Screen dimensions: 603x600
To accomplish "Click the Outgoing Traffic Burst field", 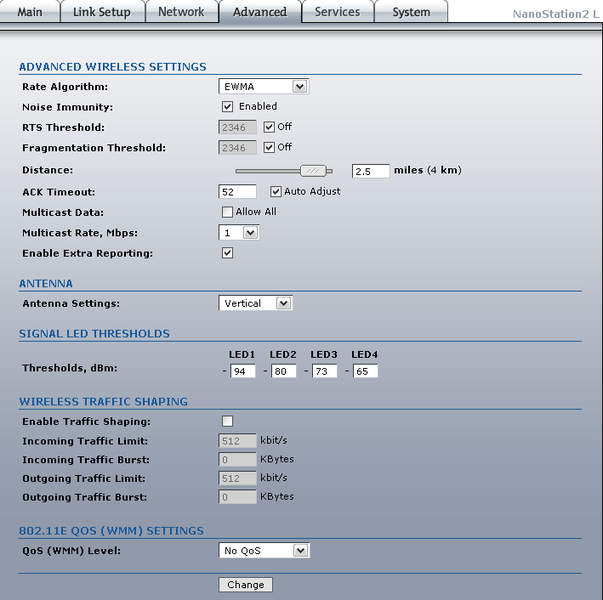I will pyautogui.click(x=237, y=497).
